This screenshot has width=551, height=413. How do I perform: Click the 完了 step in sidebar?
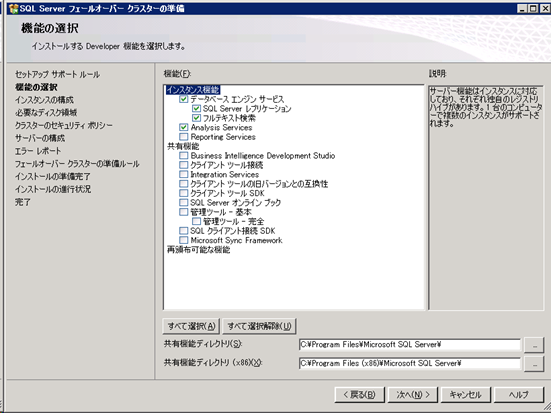click(x=23, y=202)
